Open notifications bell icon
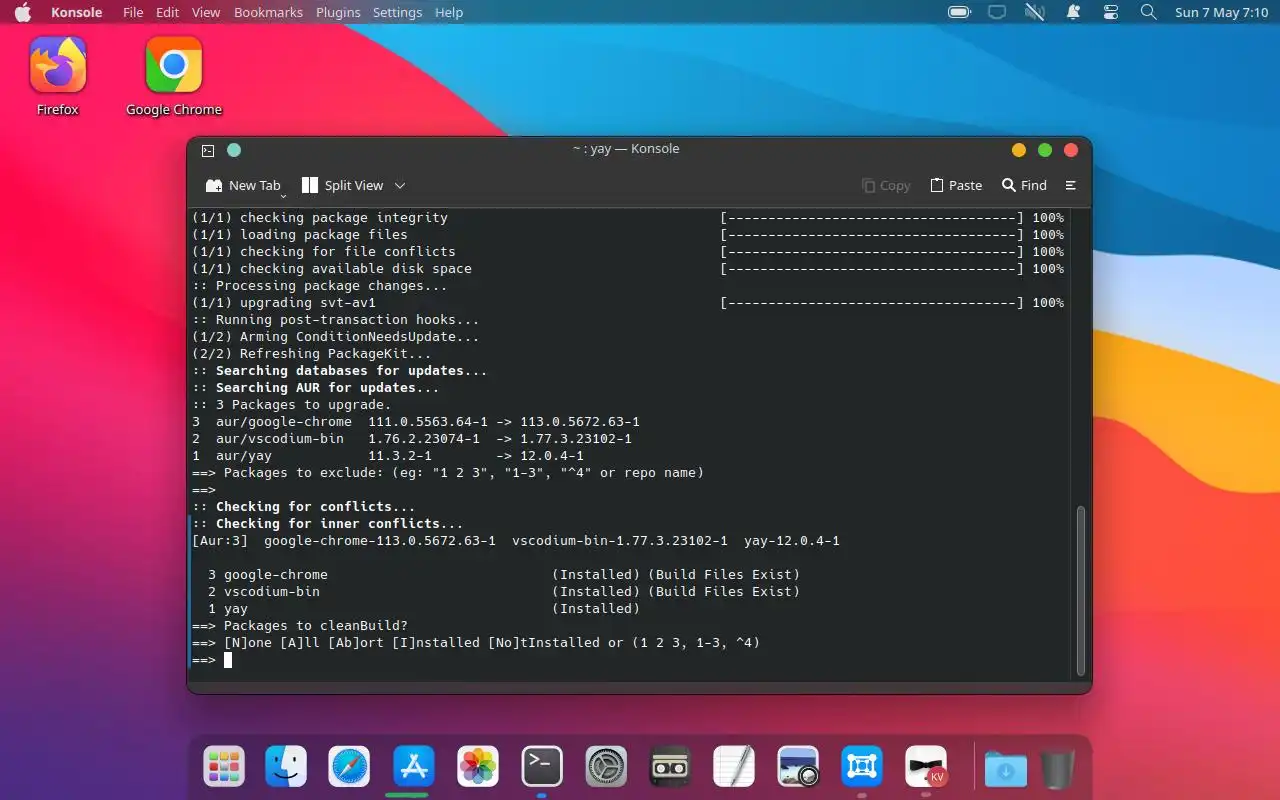 point(1073,12)
